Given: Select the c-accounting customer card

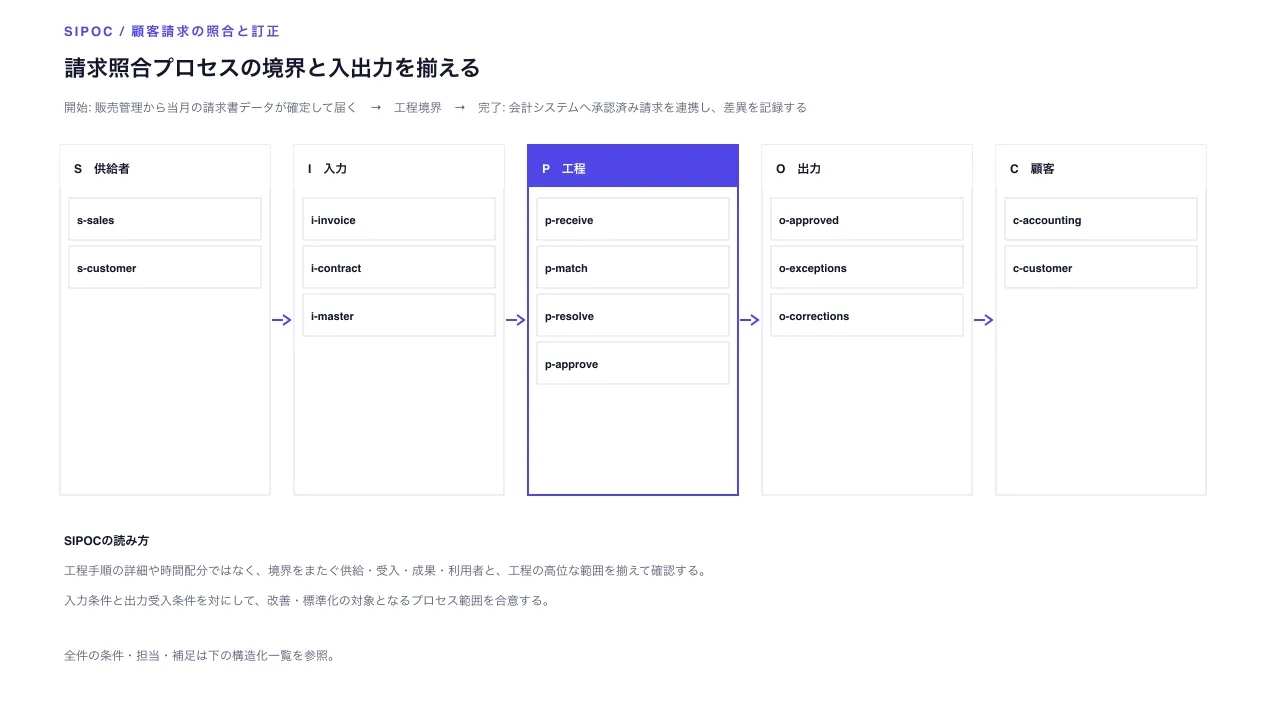Looking at the screenshot, I should tap(1101, 219).
